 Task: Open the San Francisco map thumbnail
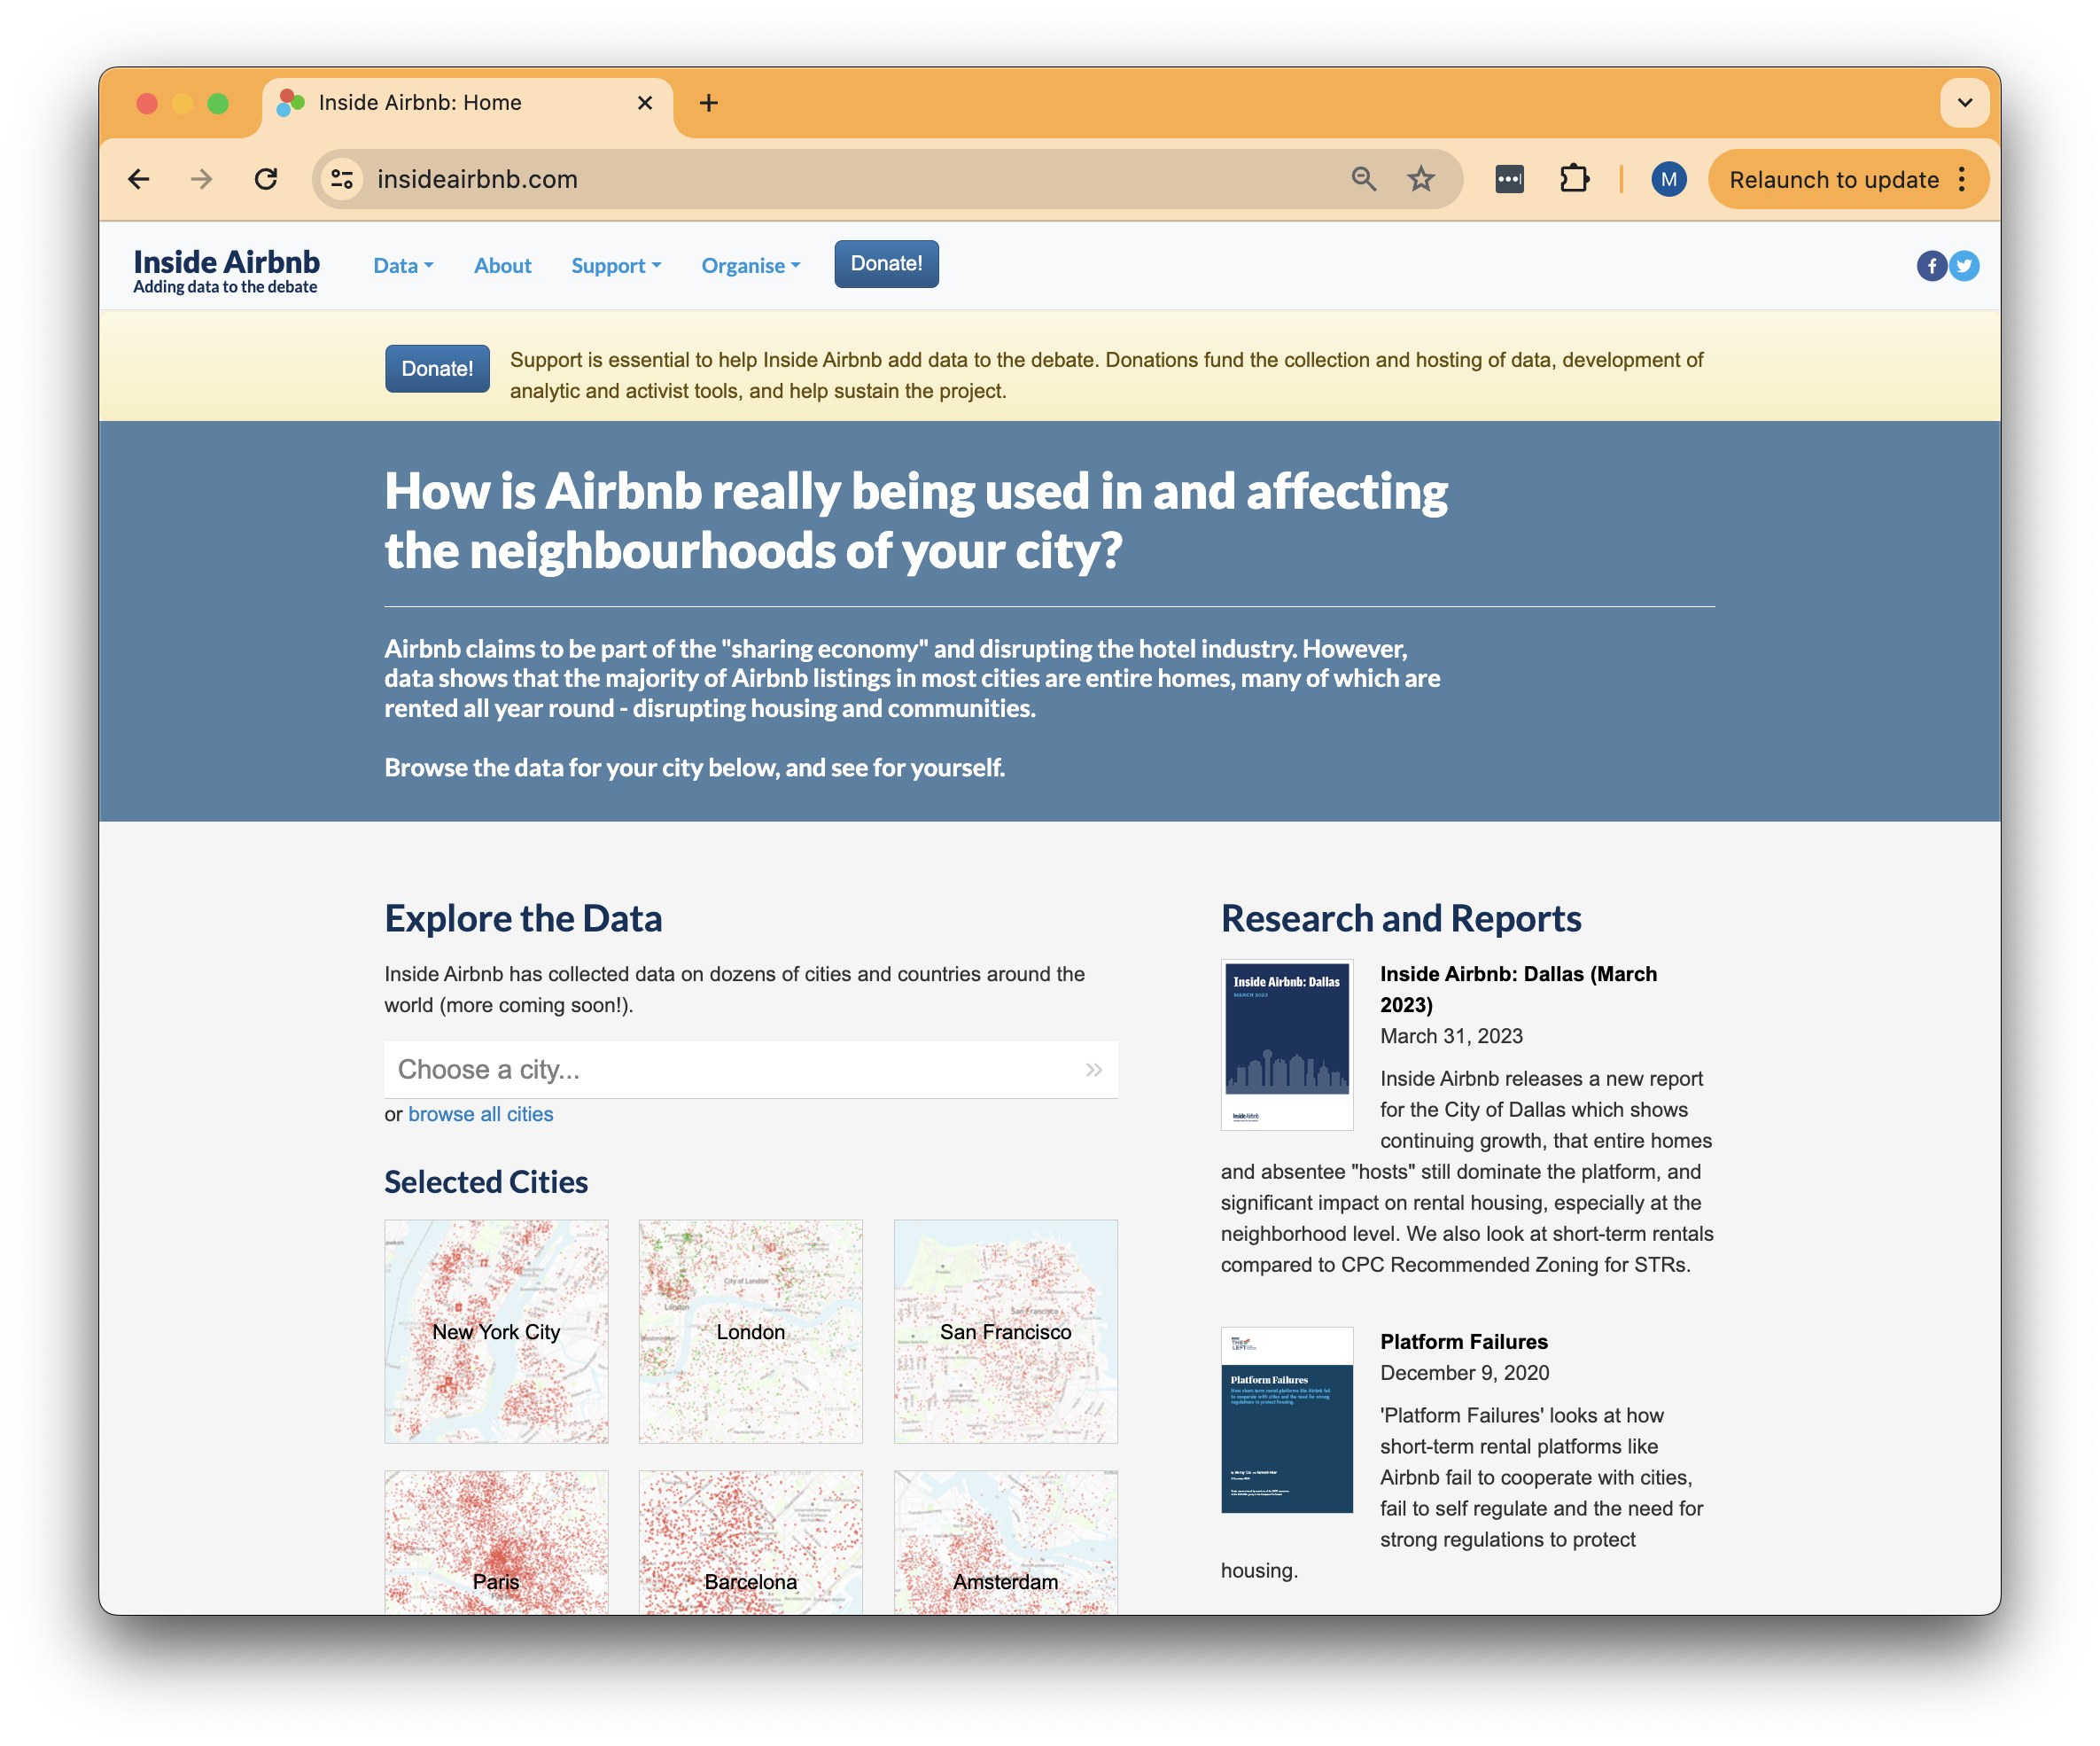click(x=1005, y=1331)
